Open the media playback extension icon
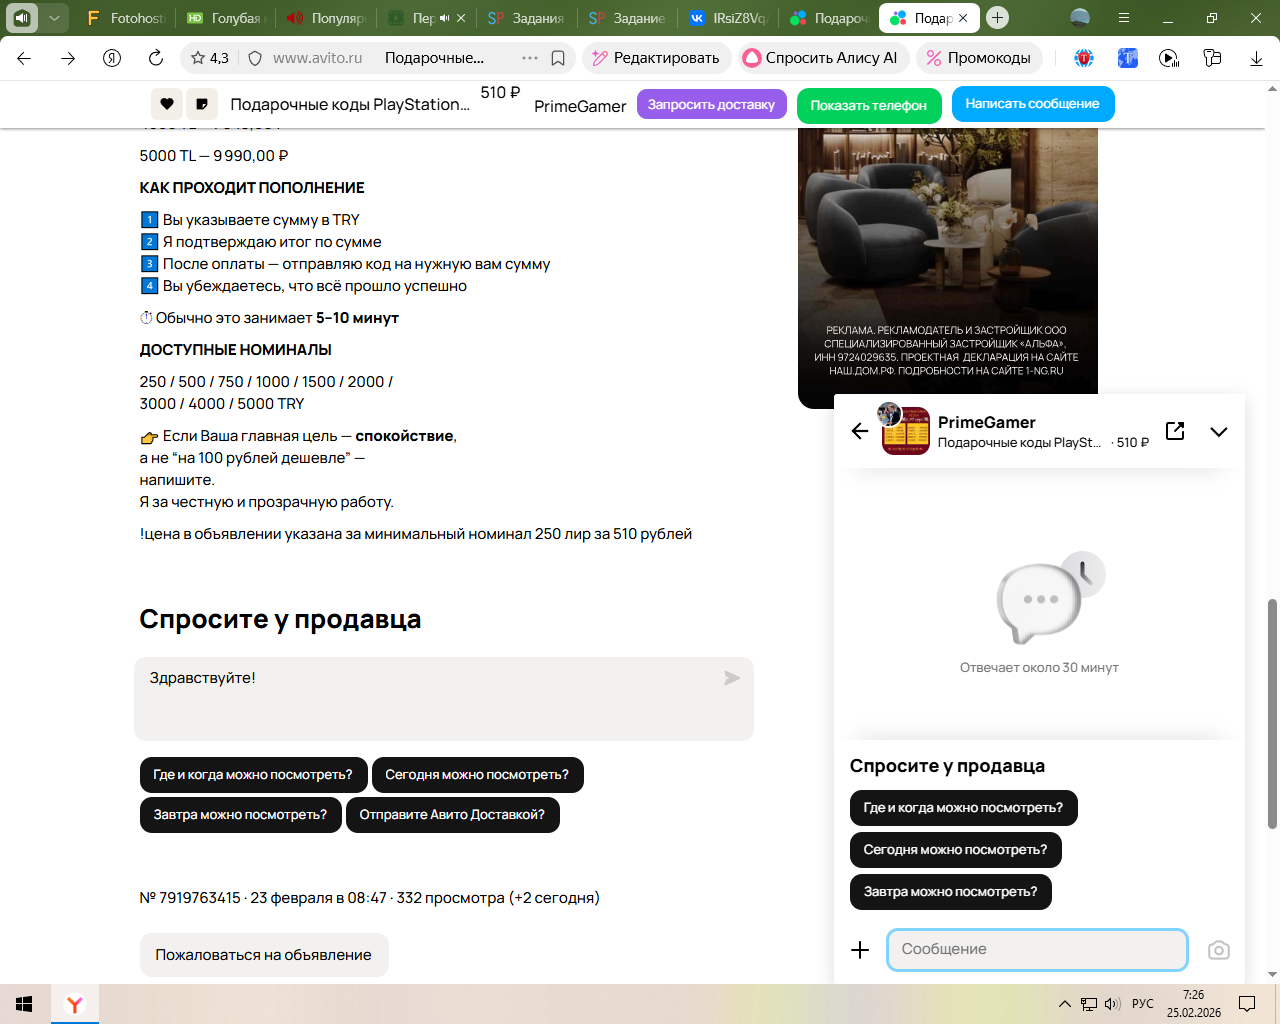Image resolution: width=1280 pixels, height=1024 pixels. pyautogui.click(x=1169, y=58)
